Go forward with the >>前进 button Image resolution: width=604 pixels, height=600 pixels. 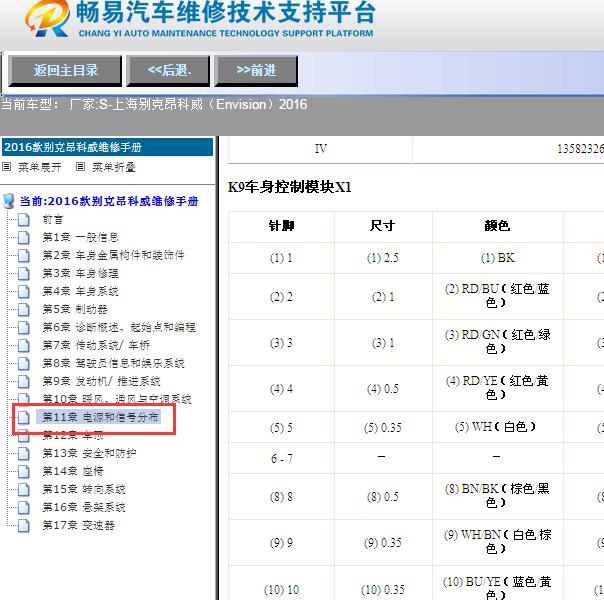click(x=256, y=70)
